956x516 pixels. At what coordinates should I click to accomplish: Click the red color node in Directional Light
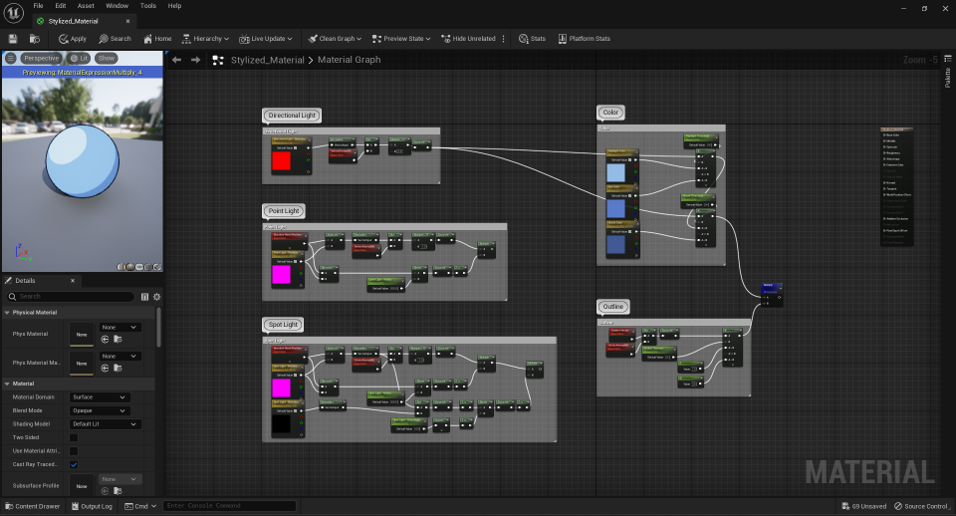coord(281,161)
